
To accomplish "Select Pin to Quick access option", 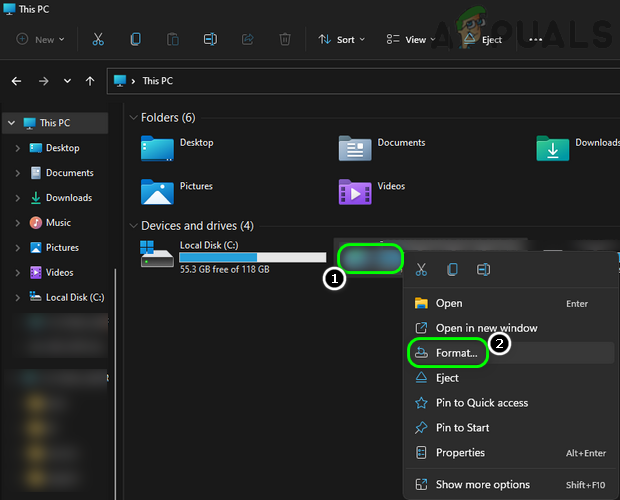I will coord(482,402).
